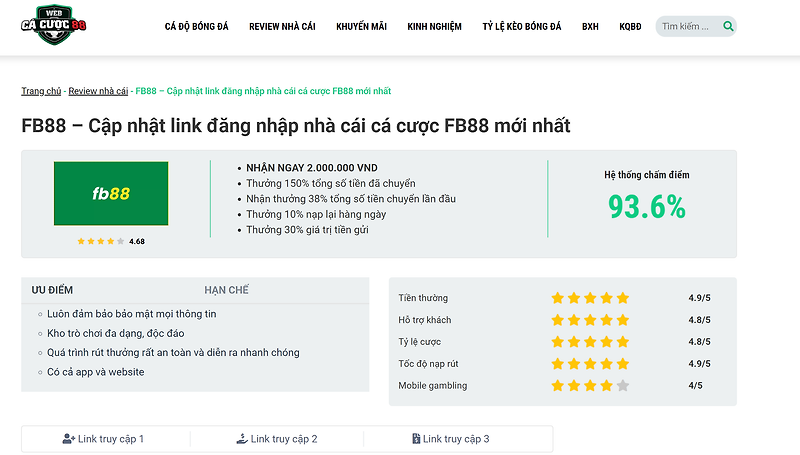Click the download icon beside Link truy cập 2
This screenshot has width=800, height=455.
[x=242, y=439]
